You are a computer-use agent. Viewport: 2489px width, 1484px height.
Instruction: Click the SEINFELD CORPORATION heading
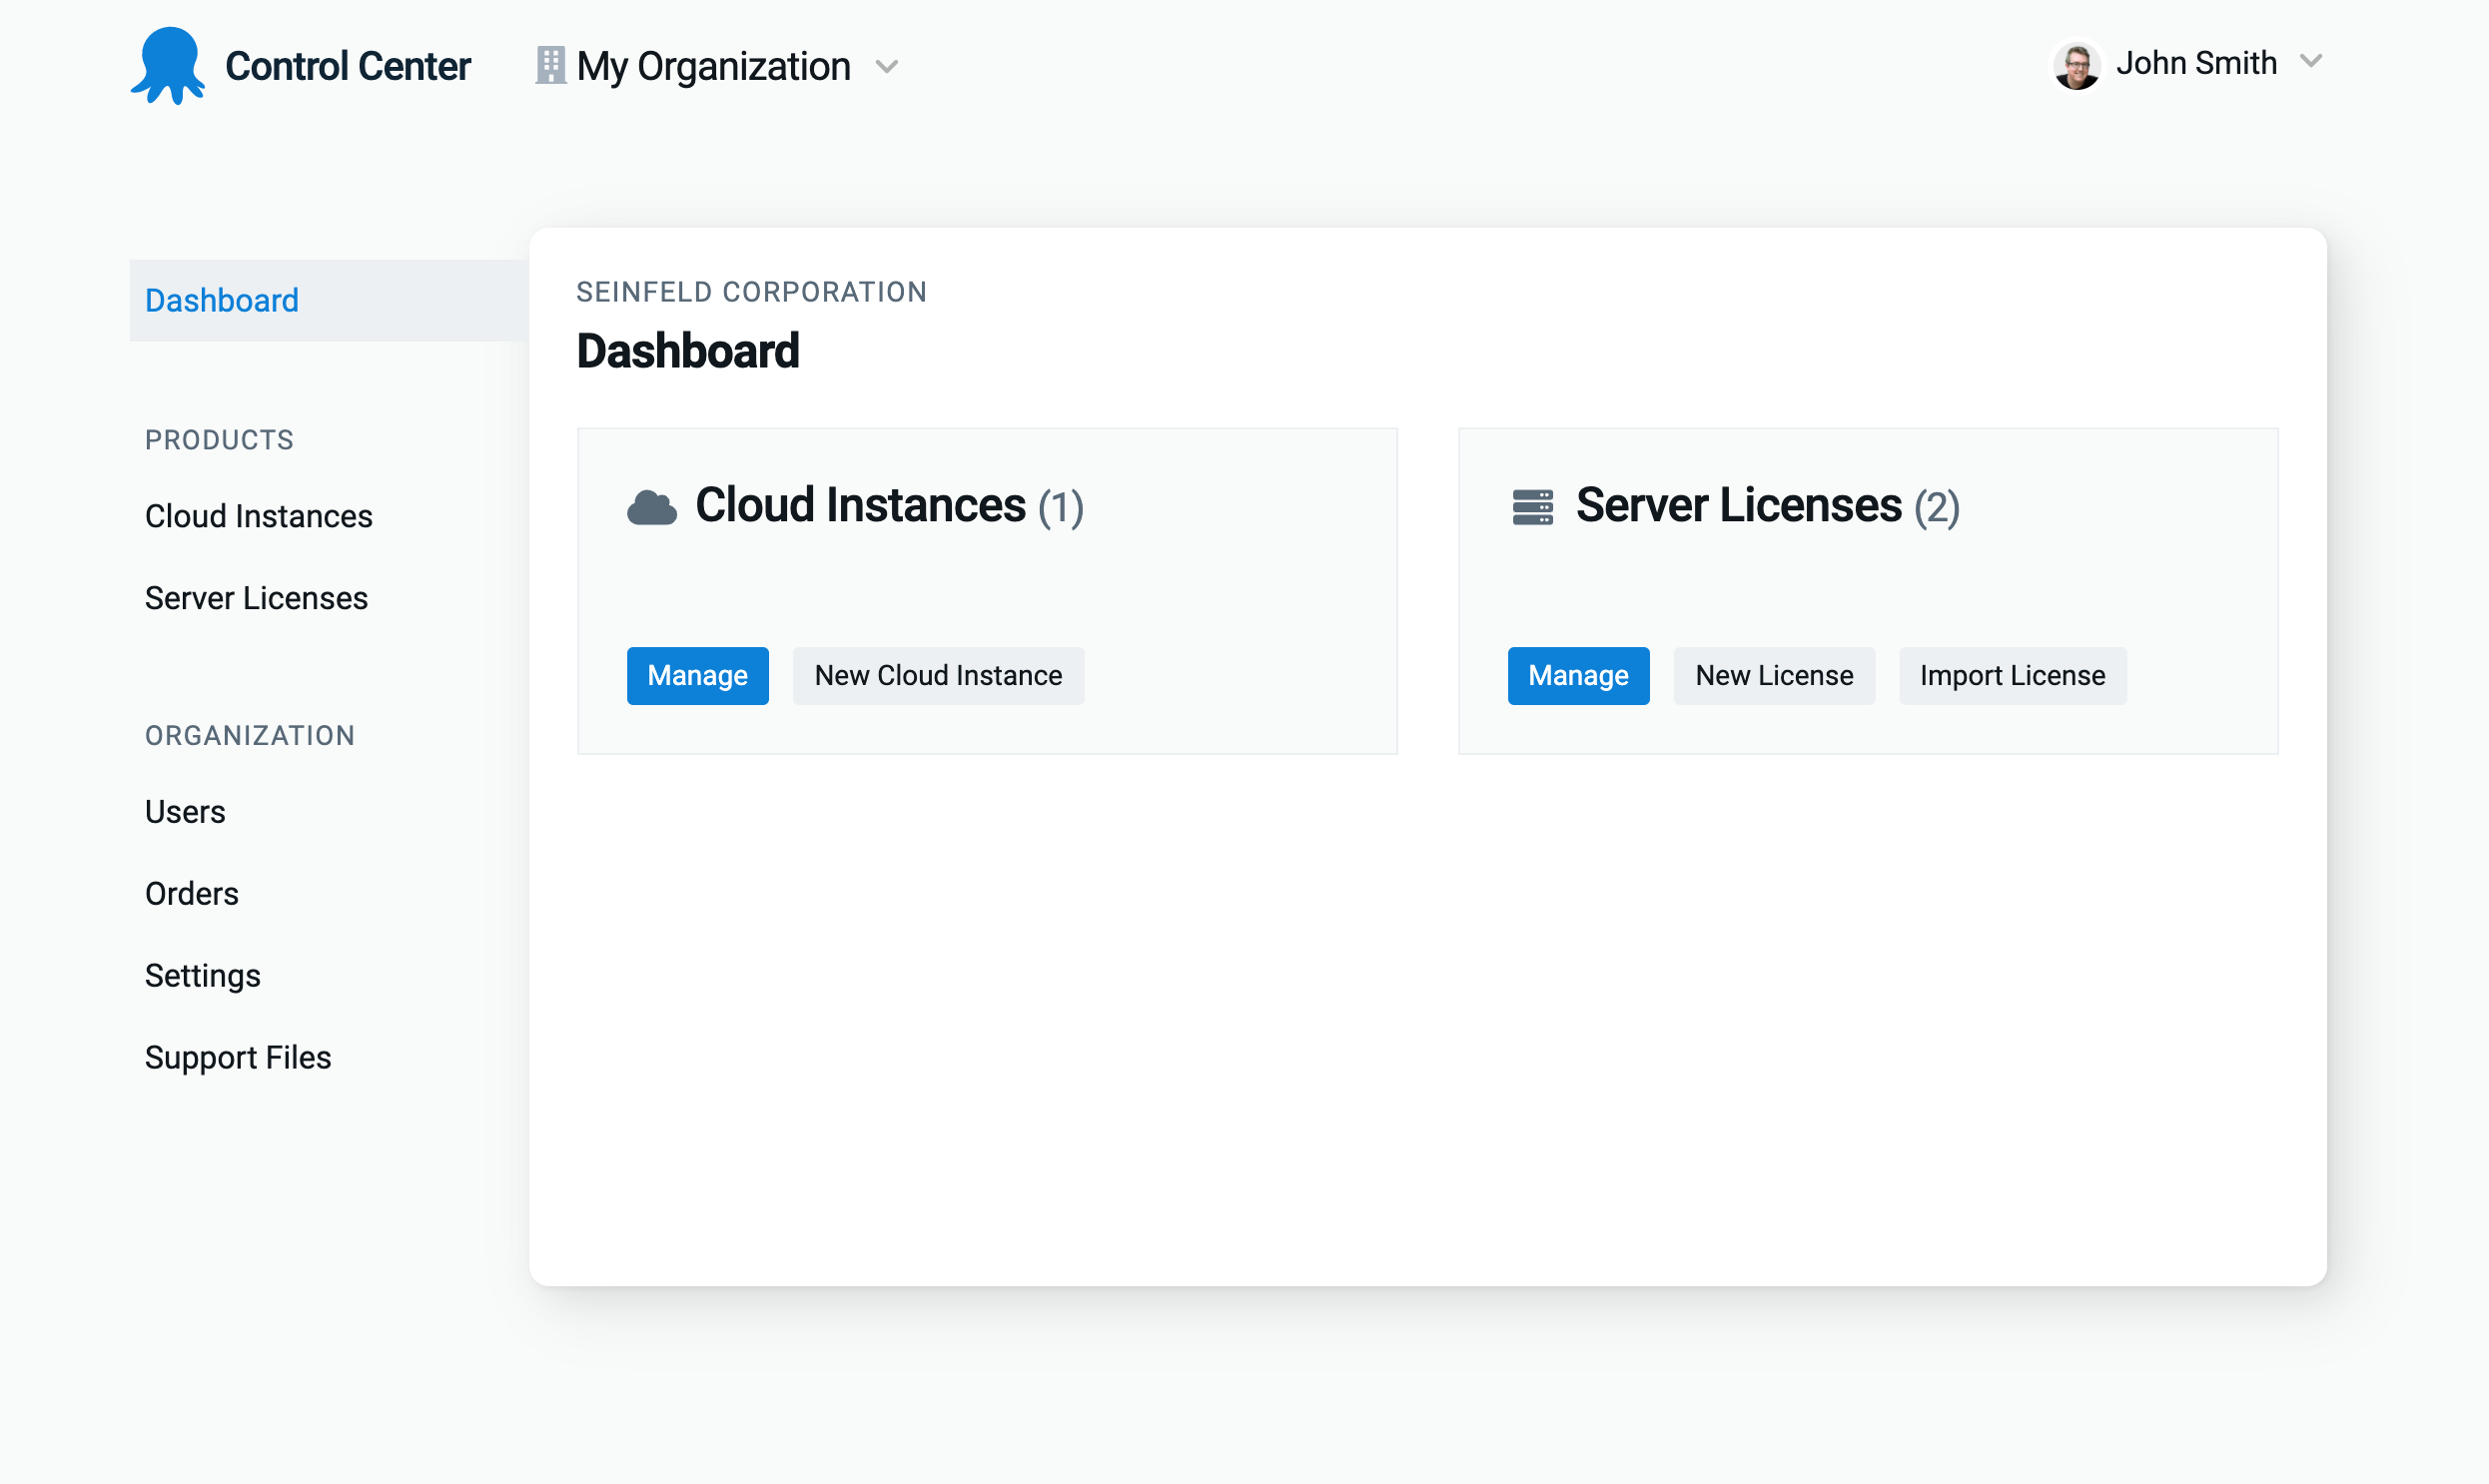click(751, 292)
